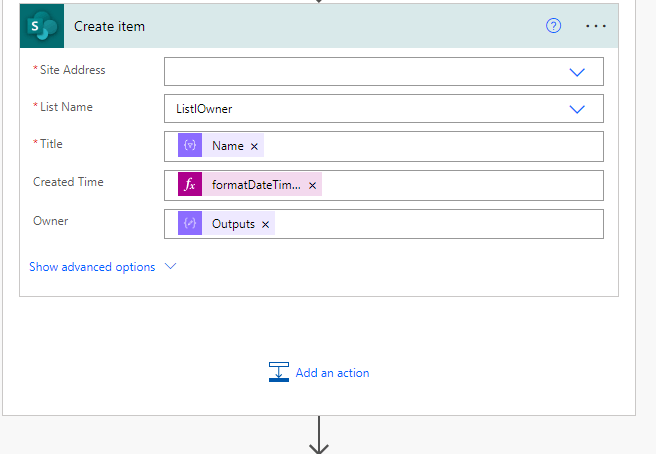Click inside the Title input field

click(x=384, y=146)
